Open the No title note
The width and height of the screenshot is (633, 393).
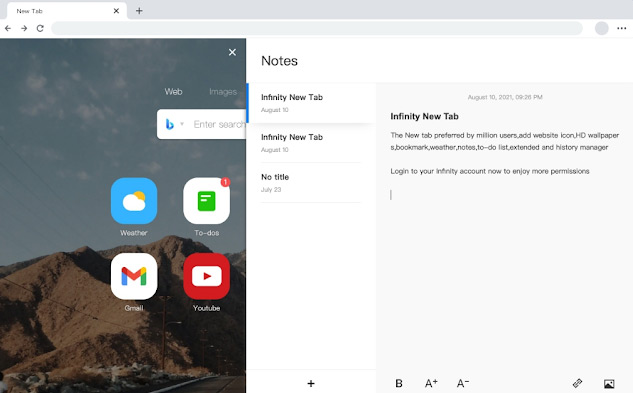click(311, 183)
